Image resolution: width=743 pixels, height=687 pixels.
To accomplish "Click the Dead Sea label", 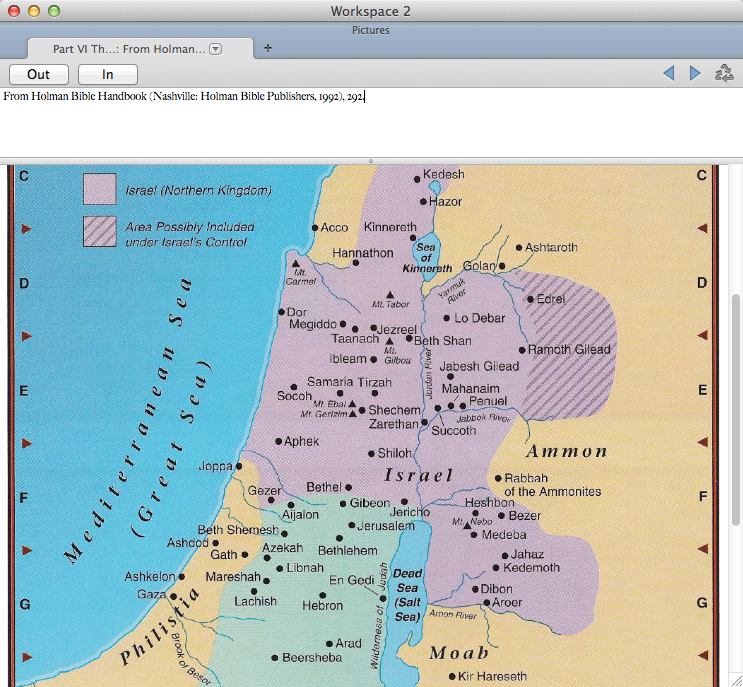I will coord(408,595).
